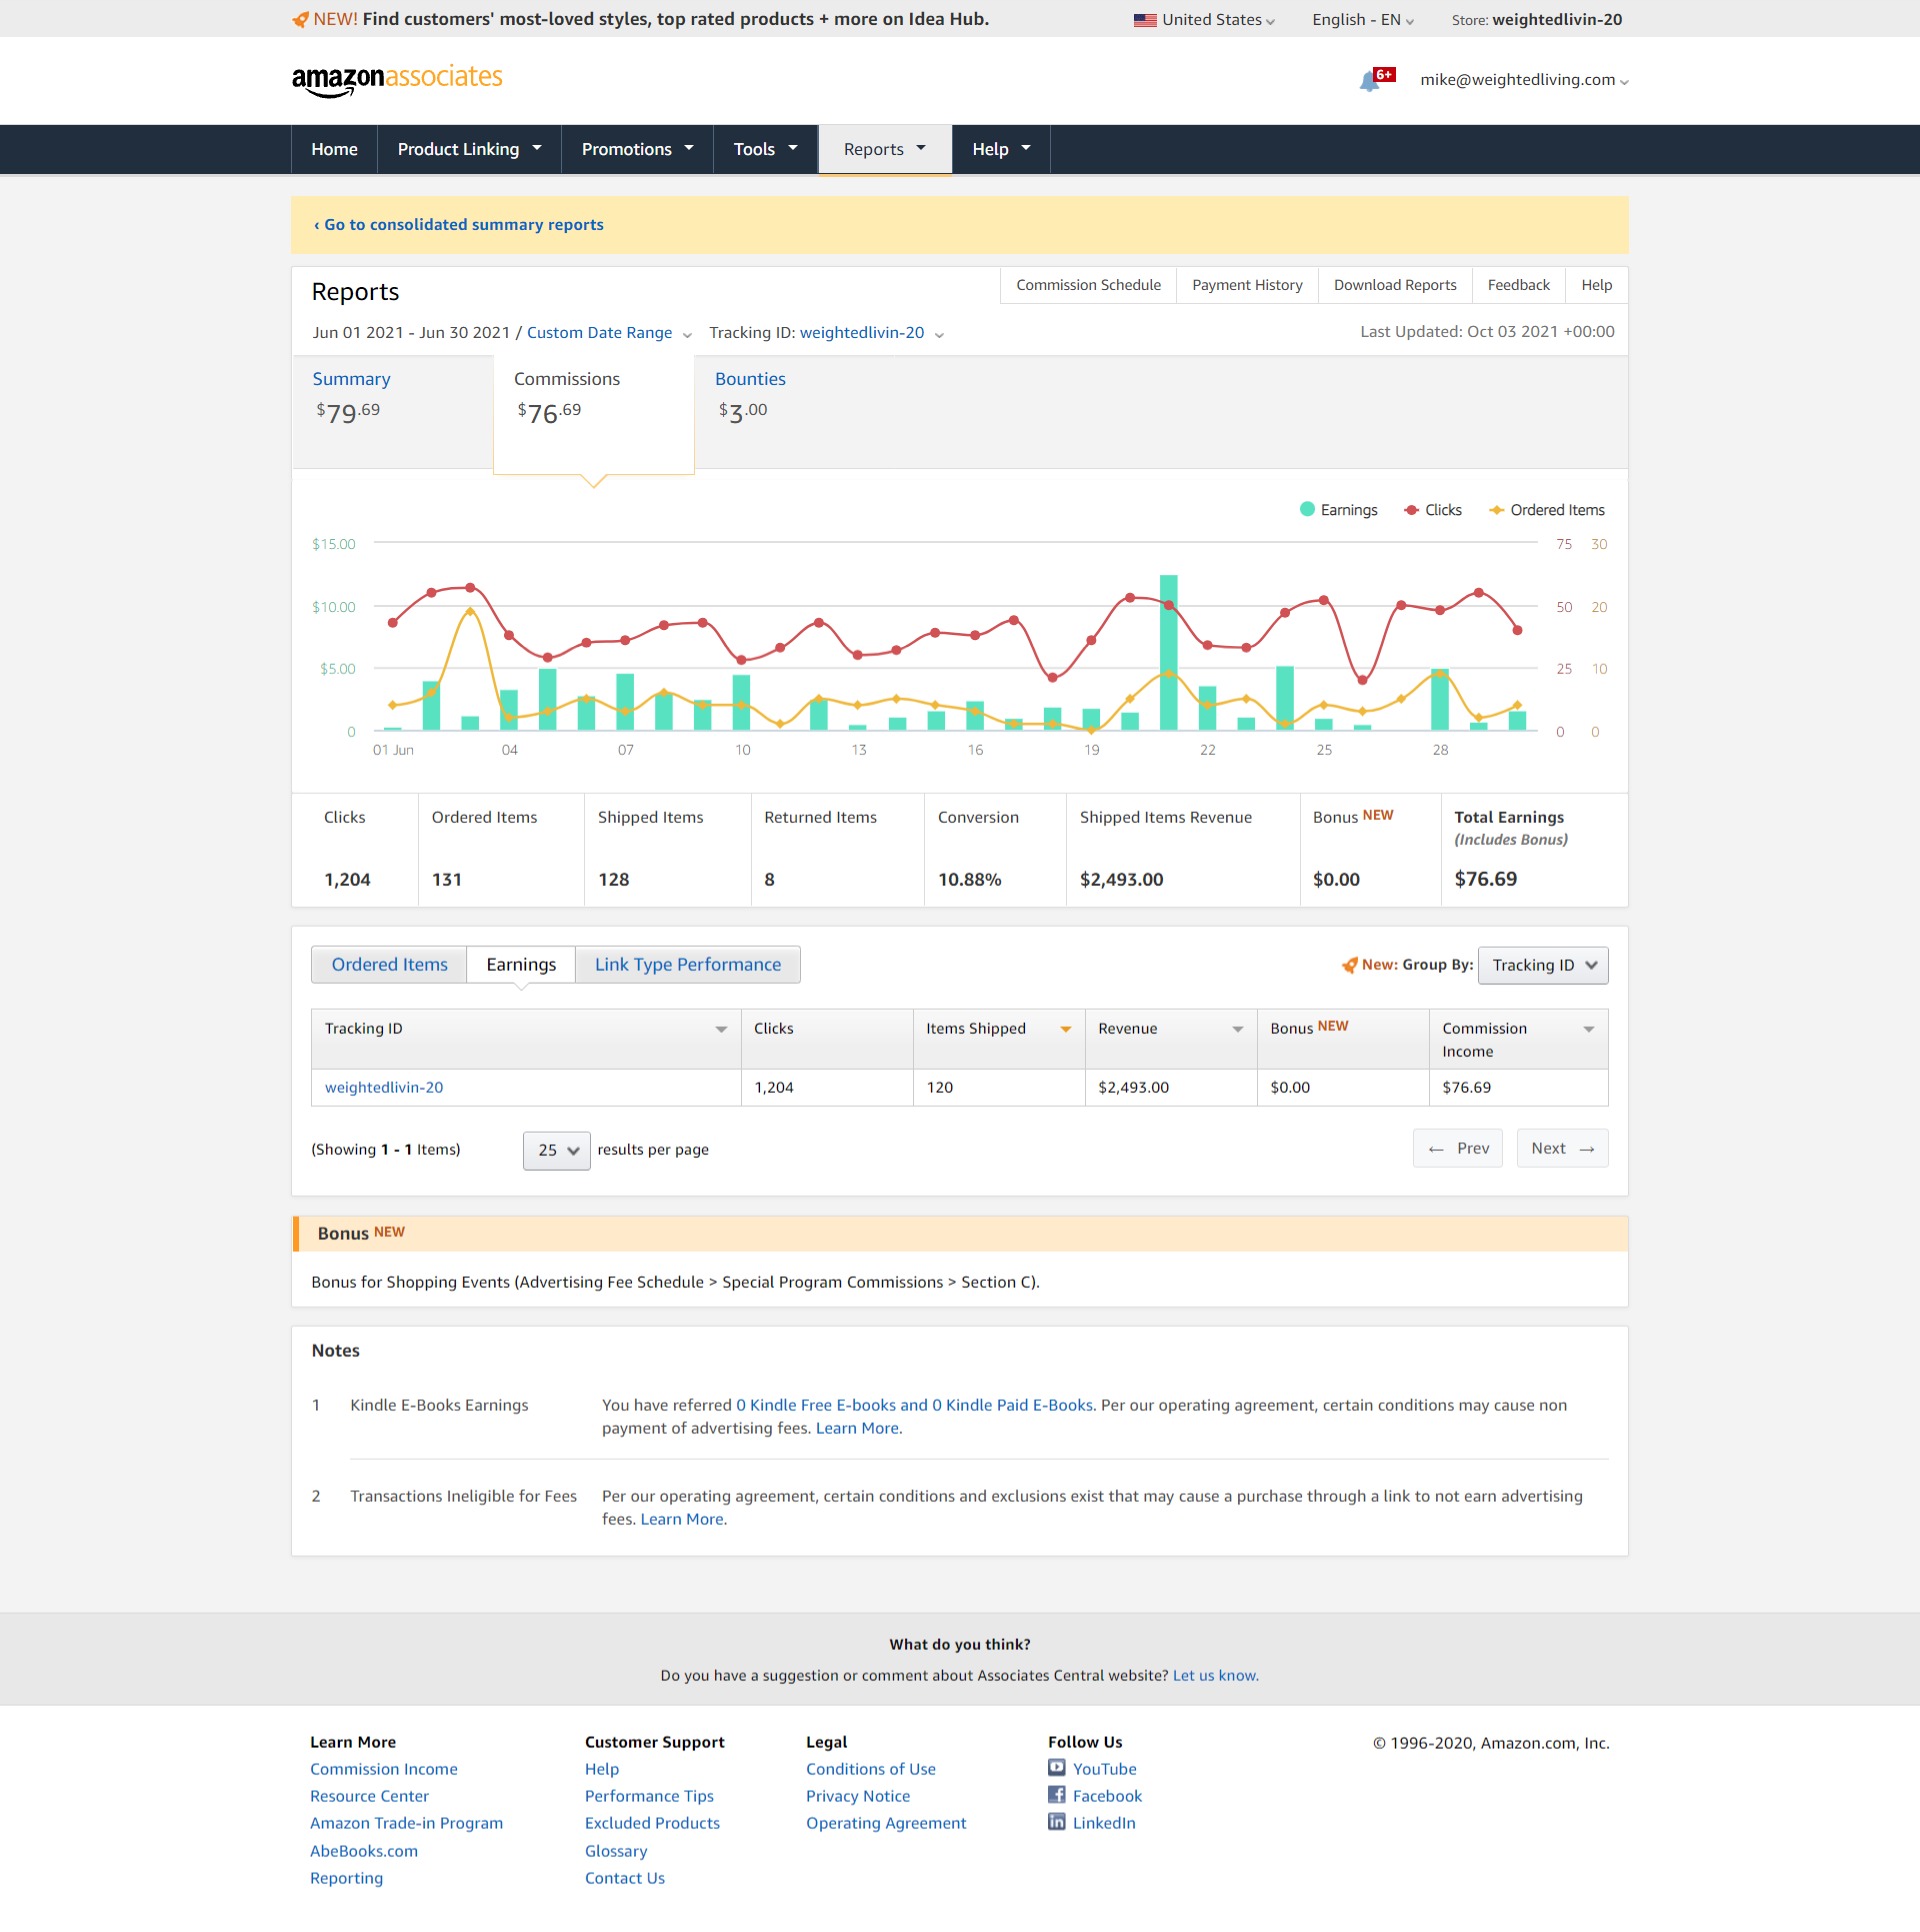
Task: Click the Amazon Associates logo
Action: click(x=397, y=80)
